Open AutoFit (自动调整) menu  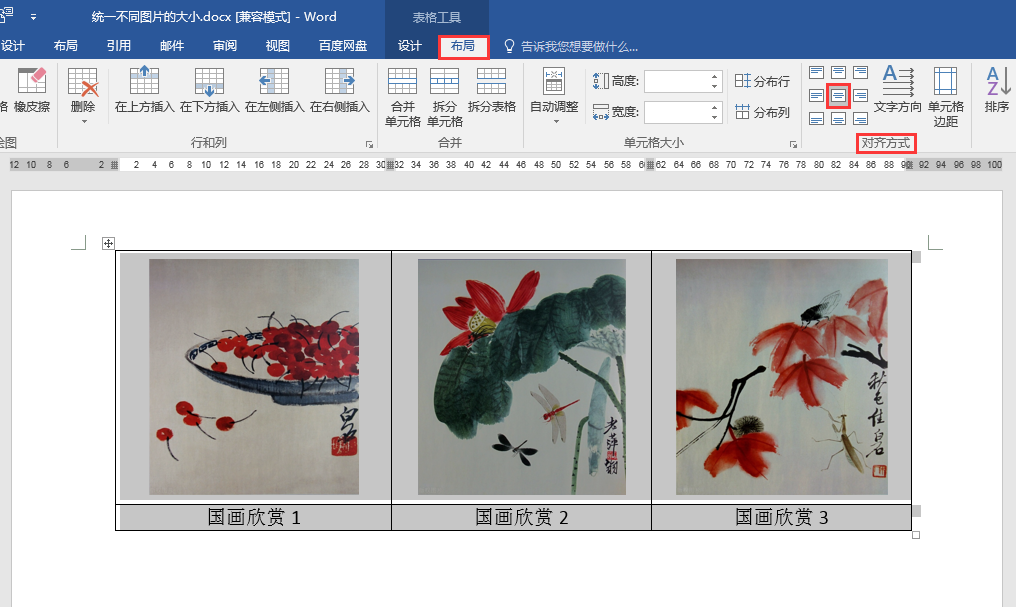click(x=554, y=95)
